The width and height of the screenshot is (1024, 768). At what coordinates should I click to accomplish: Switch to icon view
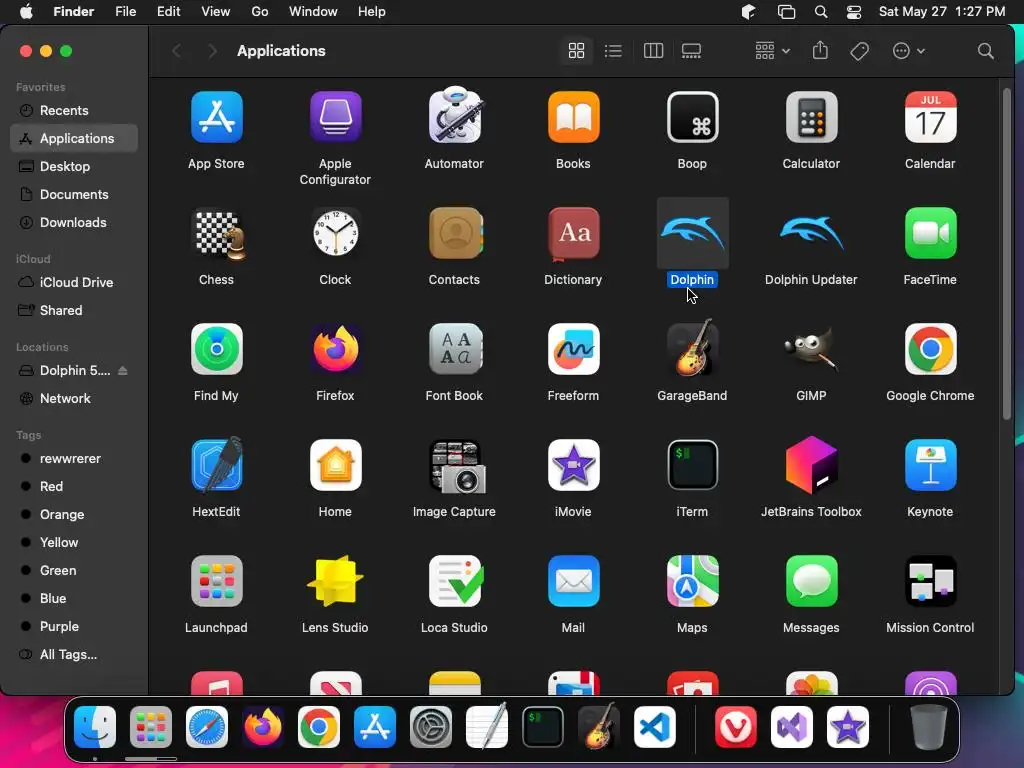(576, 51)
